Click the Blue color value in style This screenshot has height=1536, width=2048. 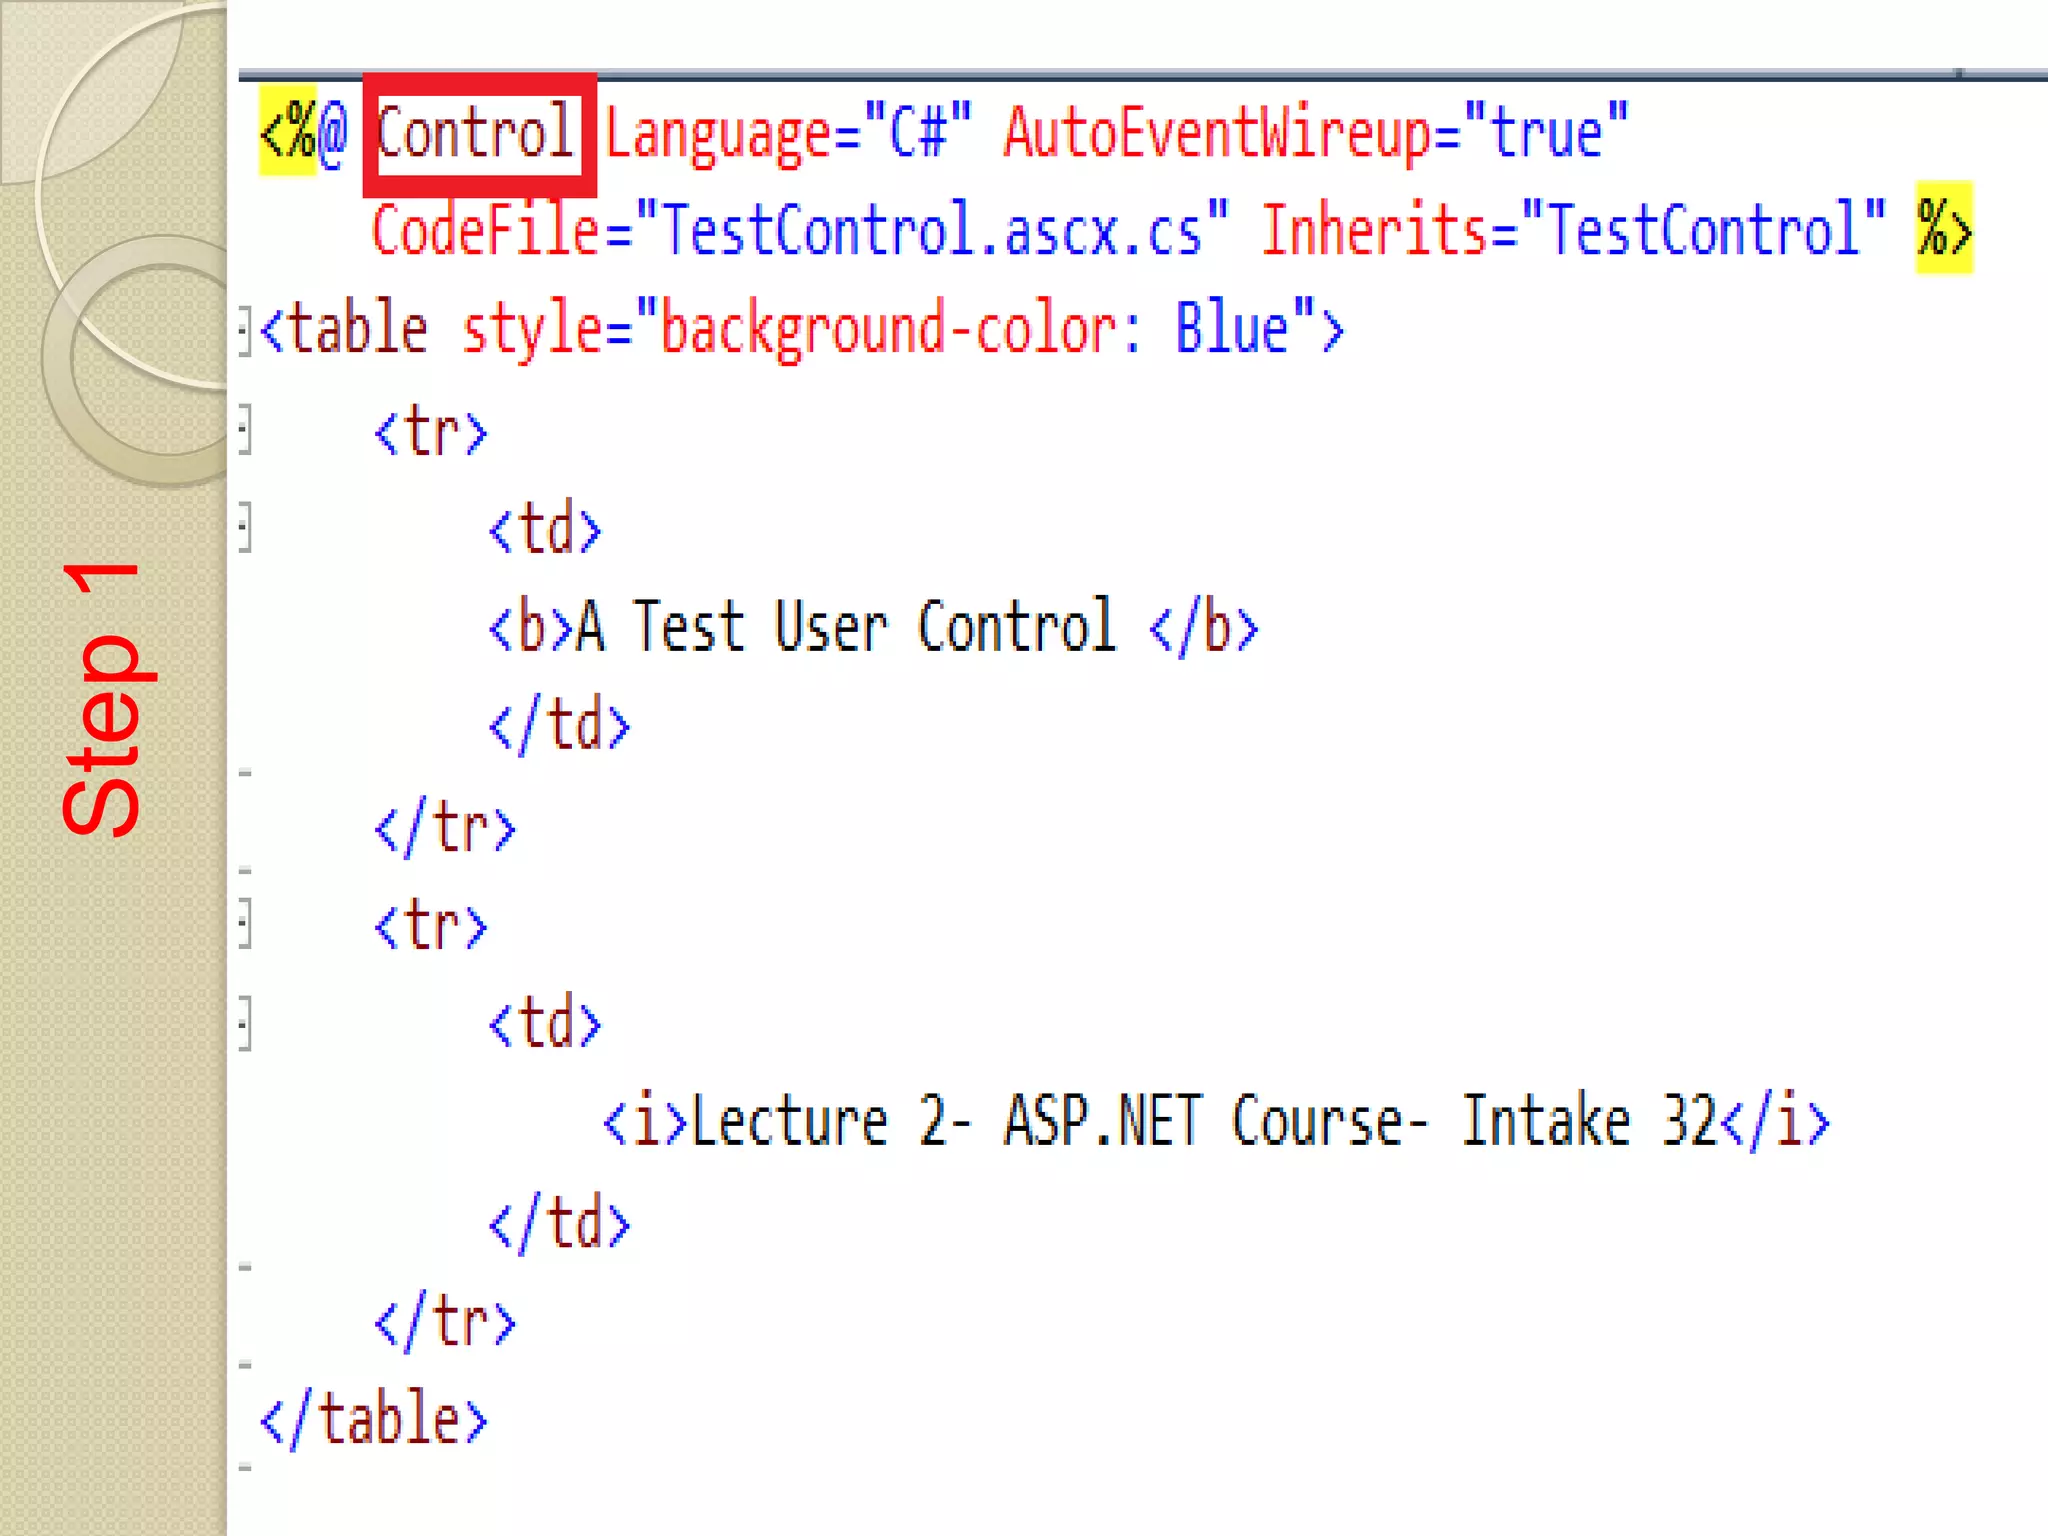pyautogui.click(x=1231, y=329)
